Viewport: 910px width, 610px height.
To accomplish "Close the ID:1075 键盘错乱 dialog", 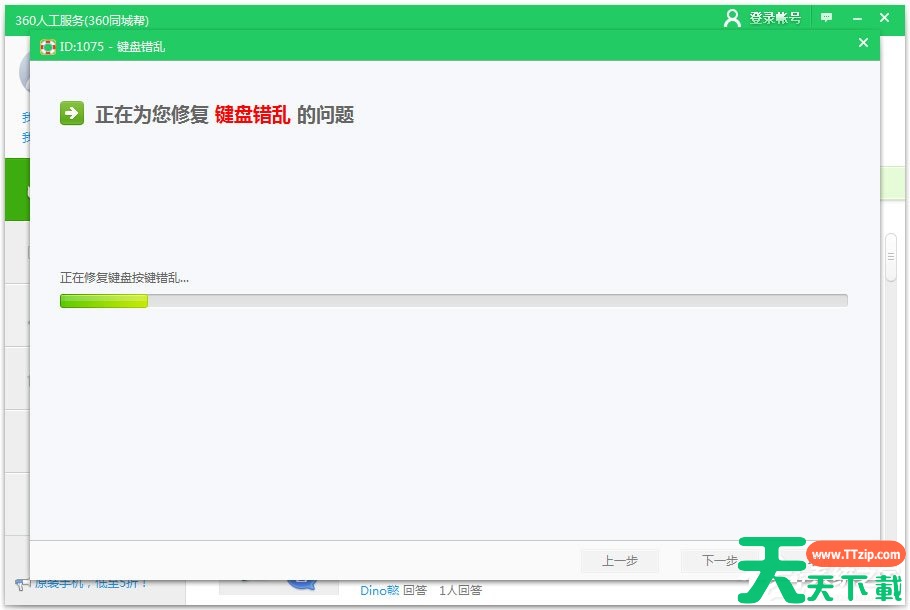I will [x=863, y=42].
